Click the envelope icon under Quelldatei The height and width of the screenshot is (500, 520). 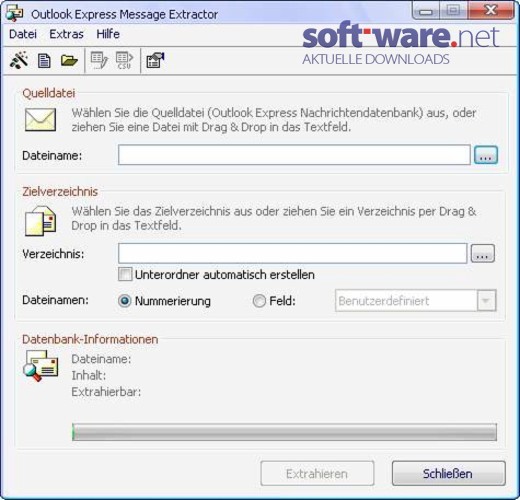40,120
